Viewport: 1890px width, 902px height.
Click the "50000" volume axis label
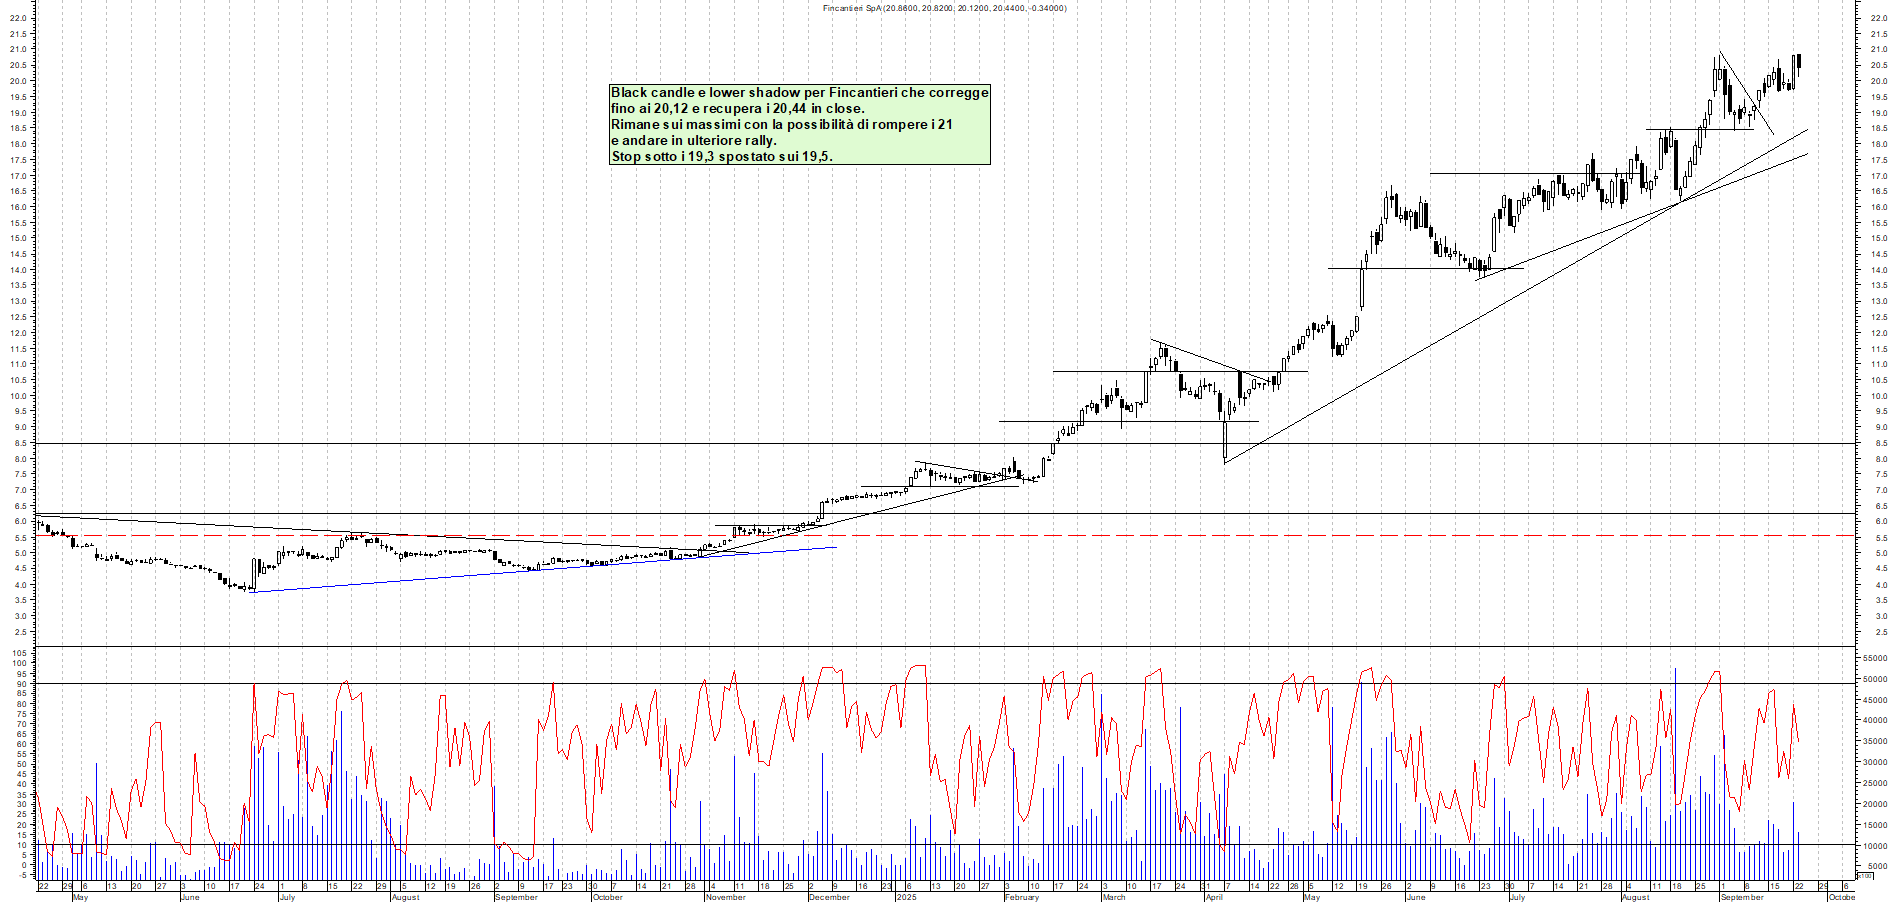point(1874,679)
